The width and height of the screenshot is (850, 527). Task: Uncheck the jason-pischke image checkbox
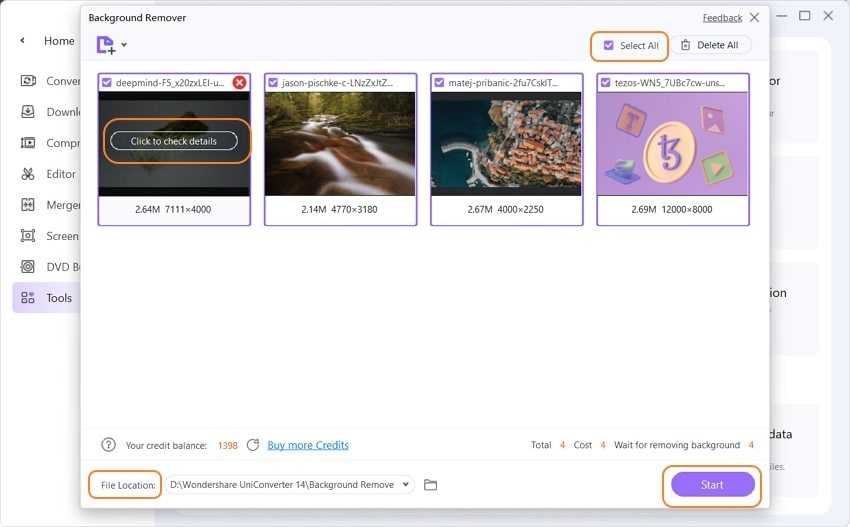click(273, 82)
